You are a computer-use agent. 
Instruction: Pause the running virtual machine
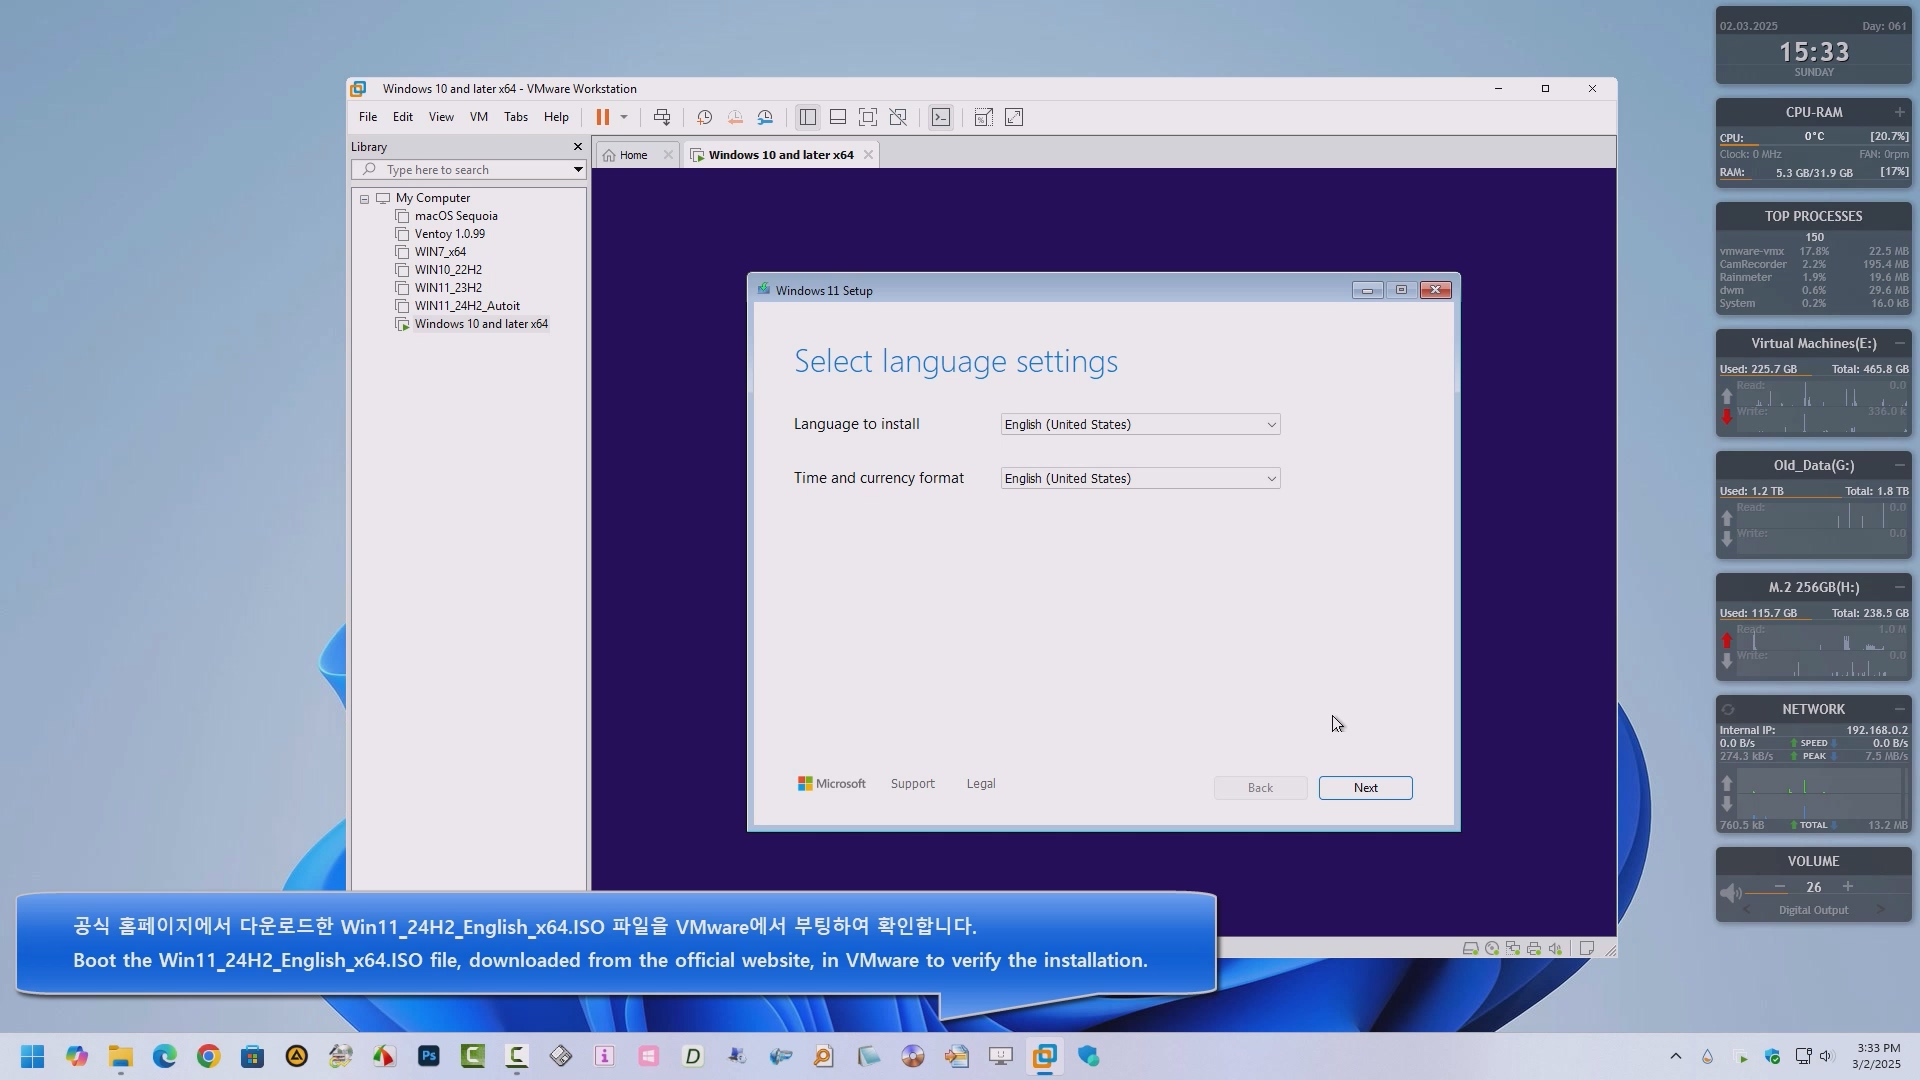pos(602,117)
